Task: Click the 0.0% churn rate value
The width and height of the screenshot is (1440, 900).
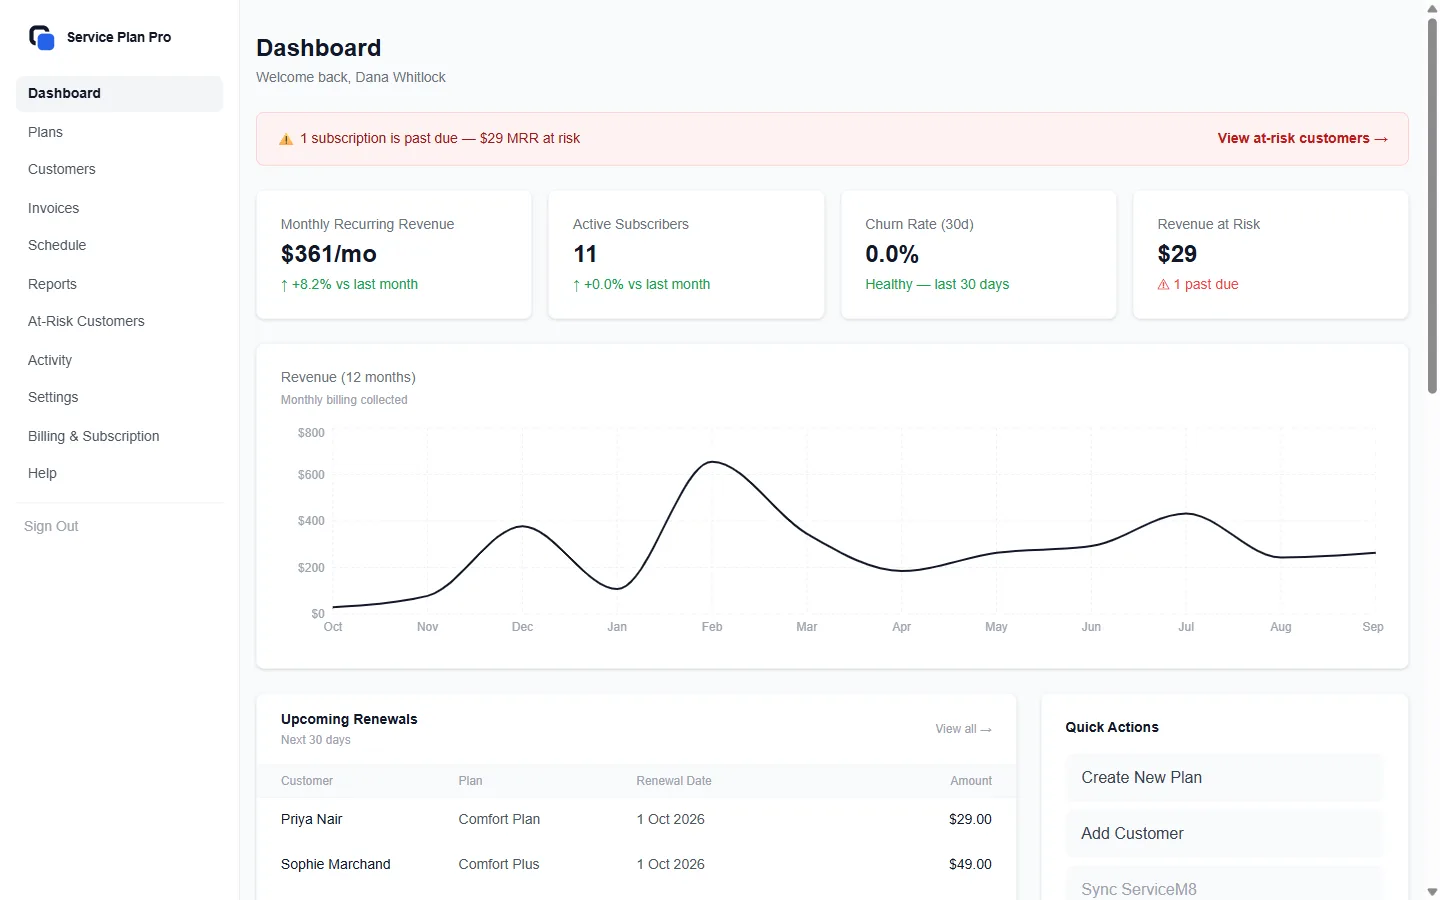Action: 892,254
